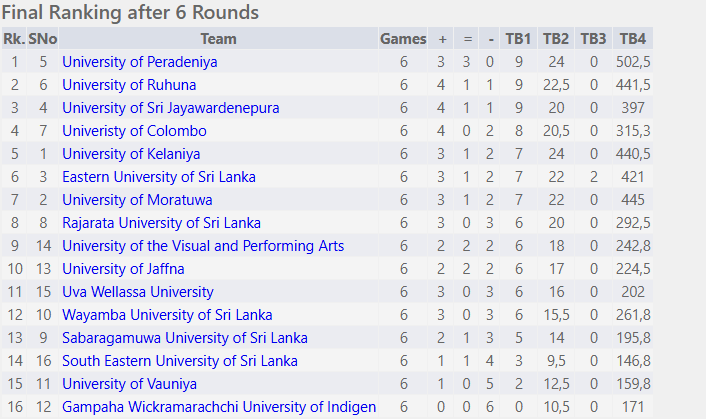This screenshot has height=419, width=706.
Task: Open Uva Wellassa University link
Action: coord(138,292)
